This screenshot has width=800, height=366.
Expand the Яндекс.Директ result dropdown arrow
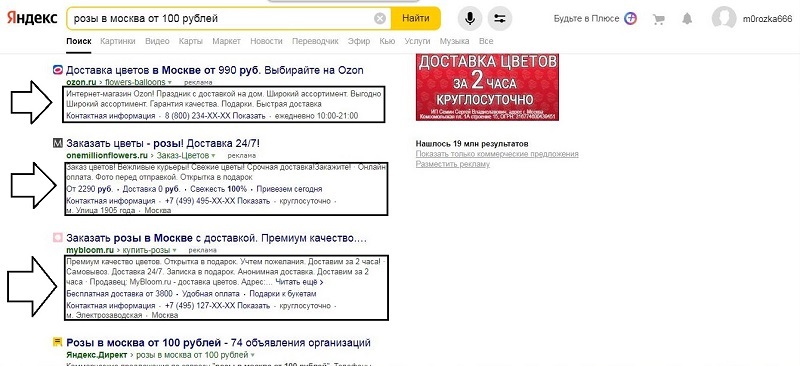(x=252, y=355)
